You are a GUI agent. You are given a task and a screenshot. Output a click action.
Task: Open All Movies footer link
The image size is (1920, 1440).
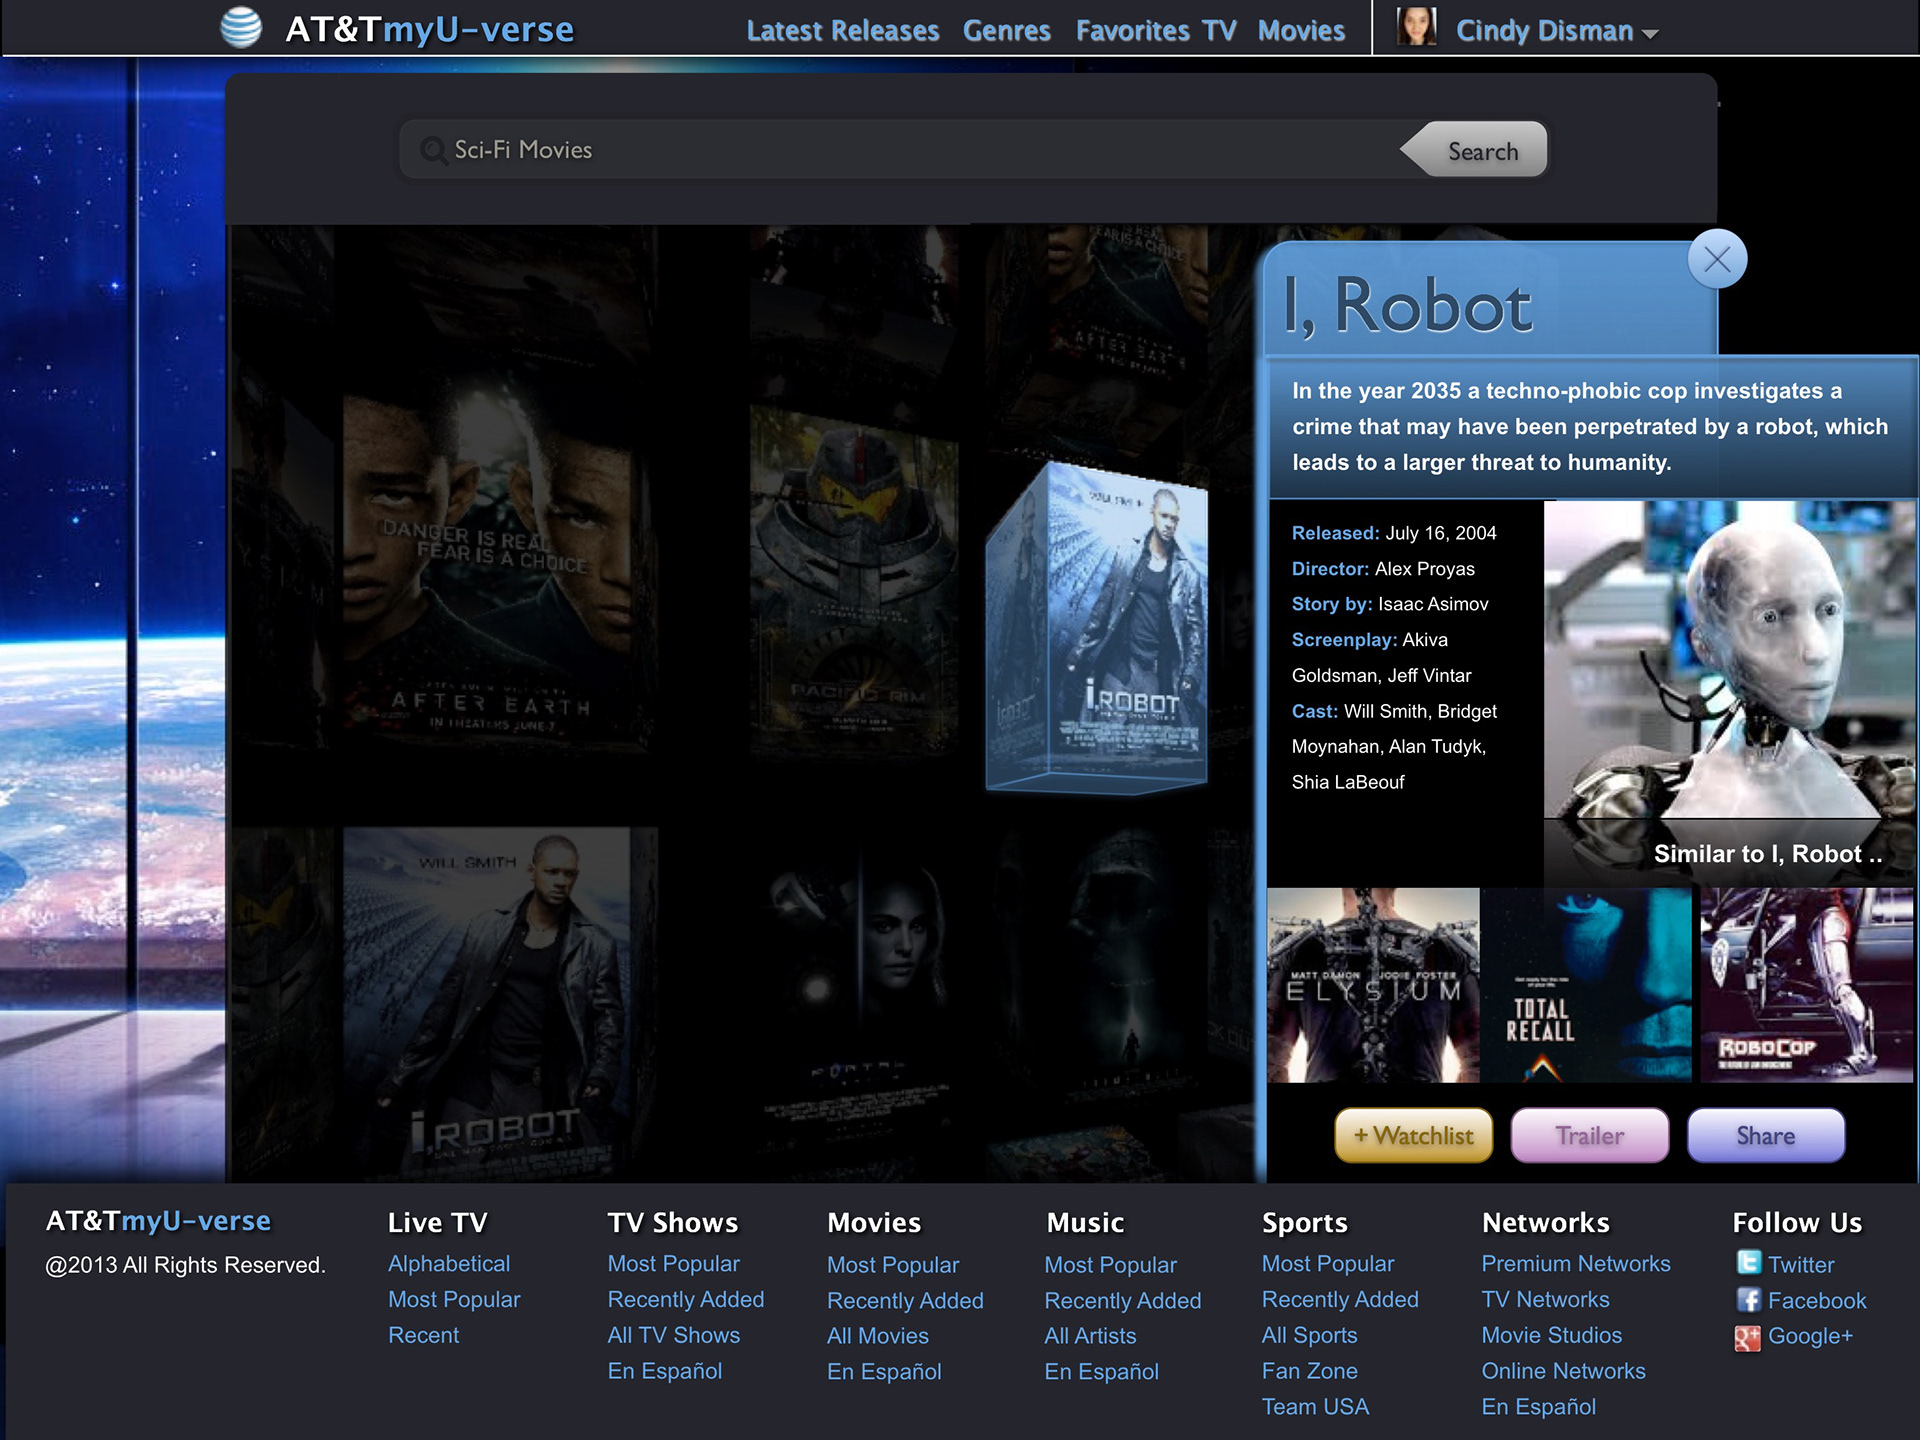[x=878, y=1336]
